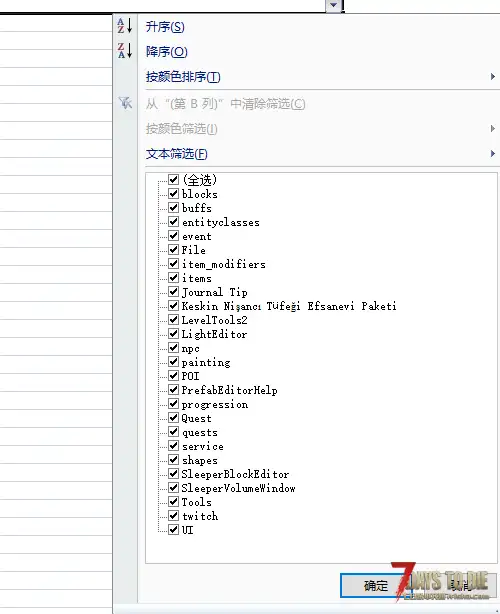Uncheck the twitch checkbox
This screenshot has height=614, width=500.
[173, 516]
